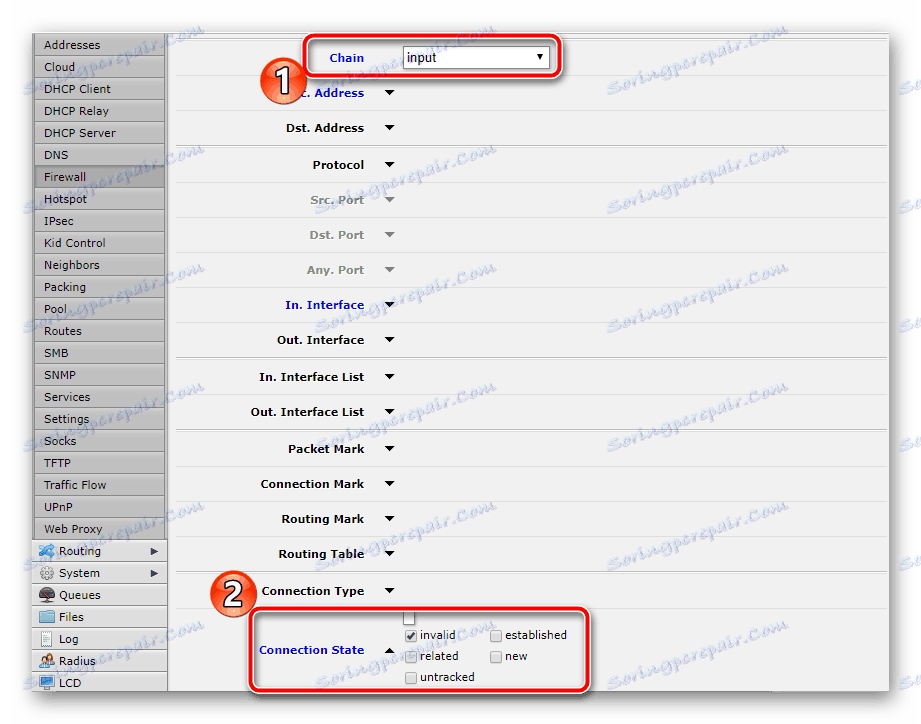Open the Neighbors menu item
The height and width of the screenshot is (724, 921).
point(99,265)
